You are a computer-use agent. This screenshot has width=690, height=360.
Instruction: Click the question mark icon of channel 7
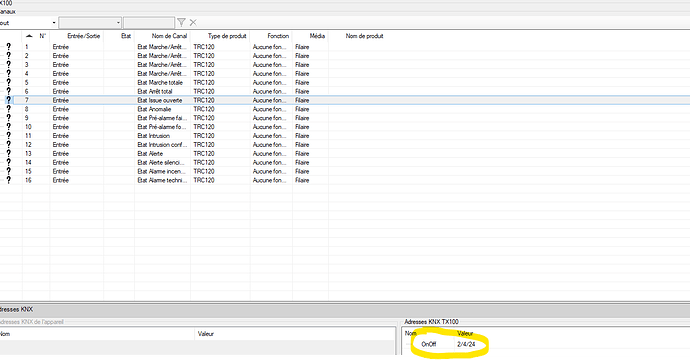pyautogui.click(x=8, y=100)
